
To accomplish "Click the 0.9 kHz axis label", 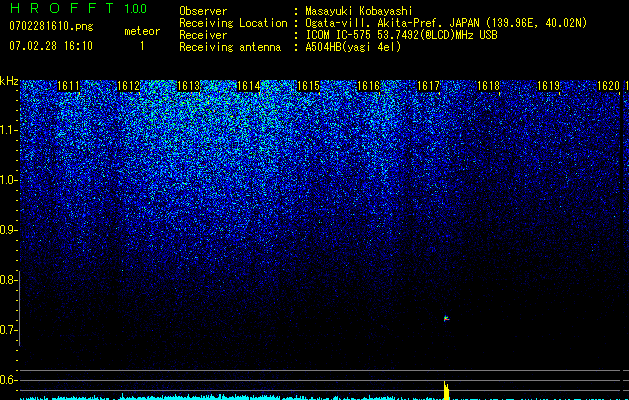I will (x=8, y=230).
